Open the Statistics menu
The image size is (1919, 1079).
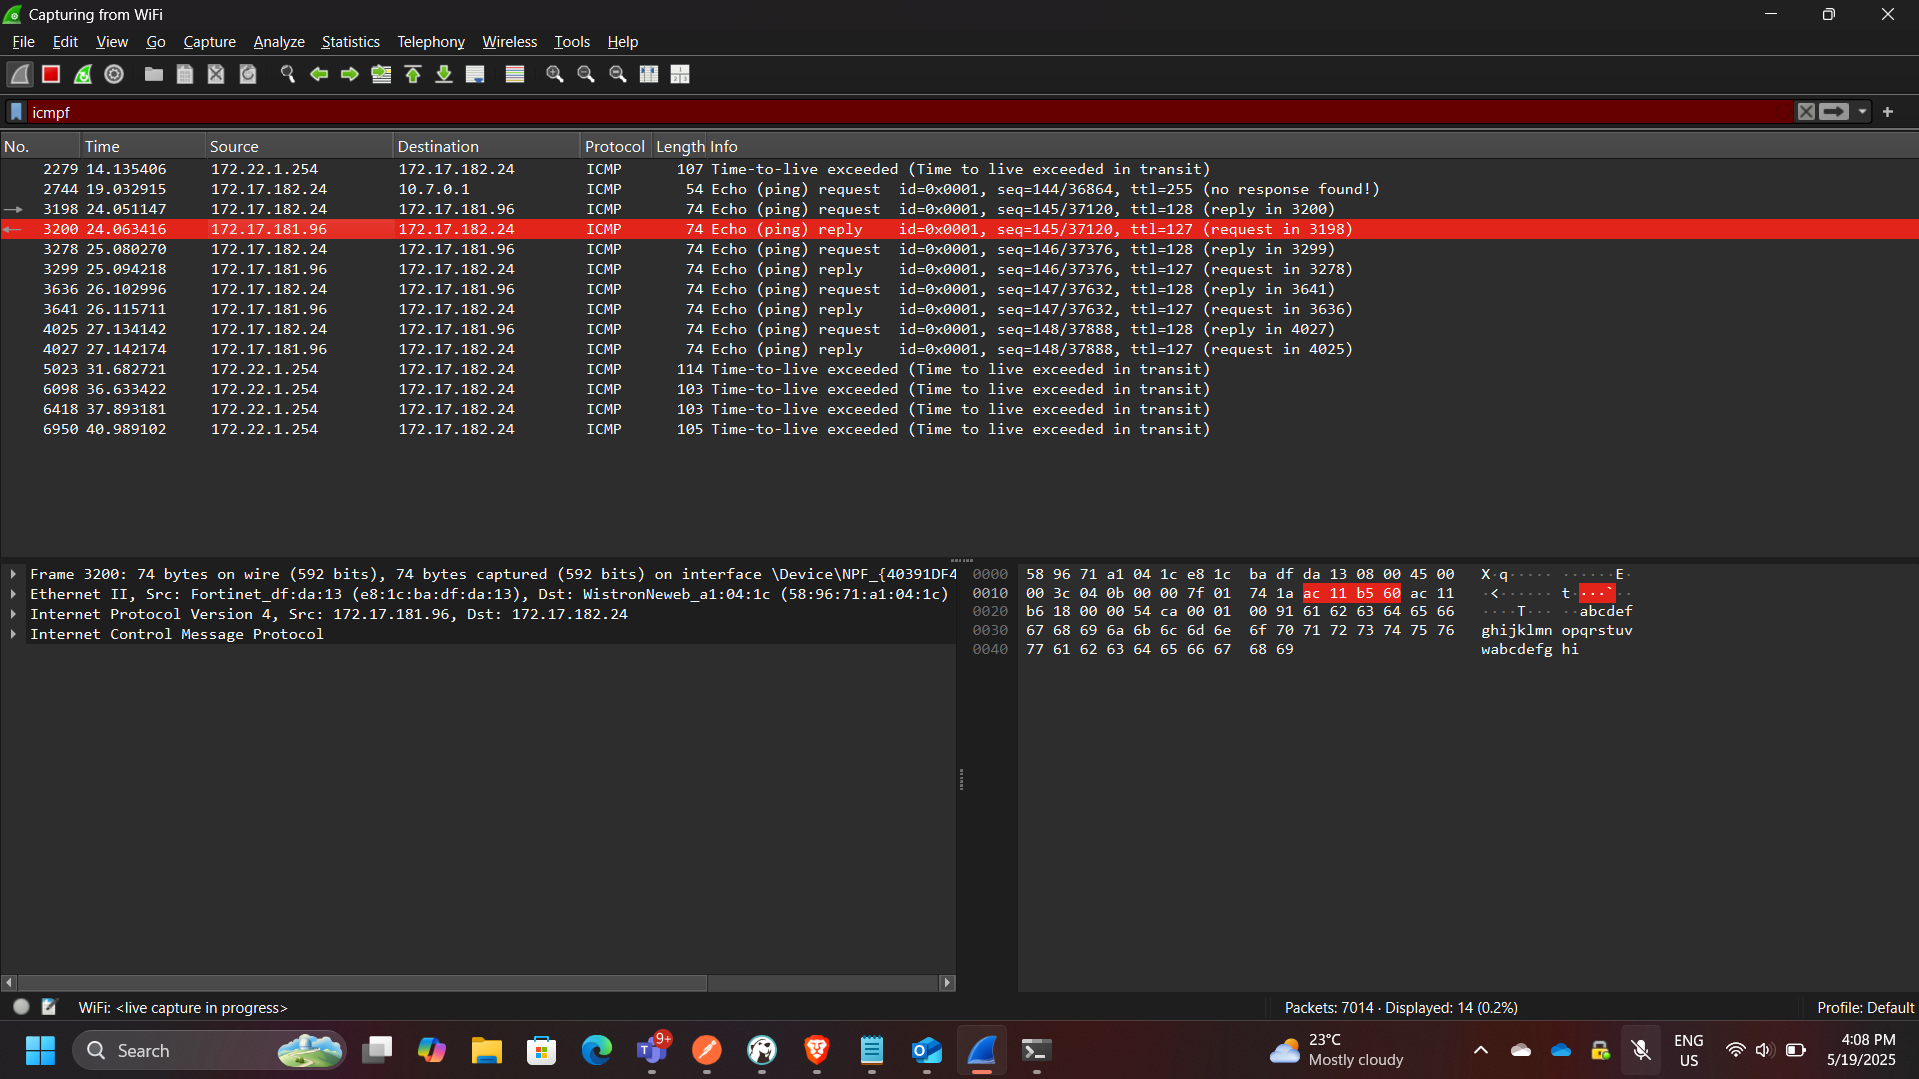pyautogui.click(x=349, y=41)
